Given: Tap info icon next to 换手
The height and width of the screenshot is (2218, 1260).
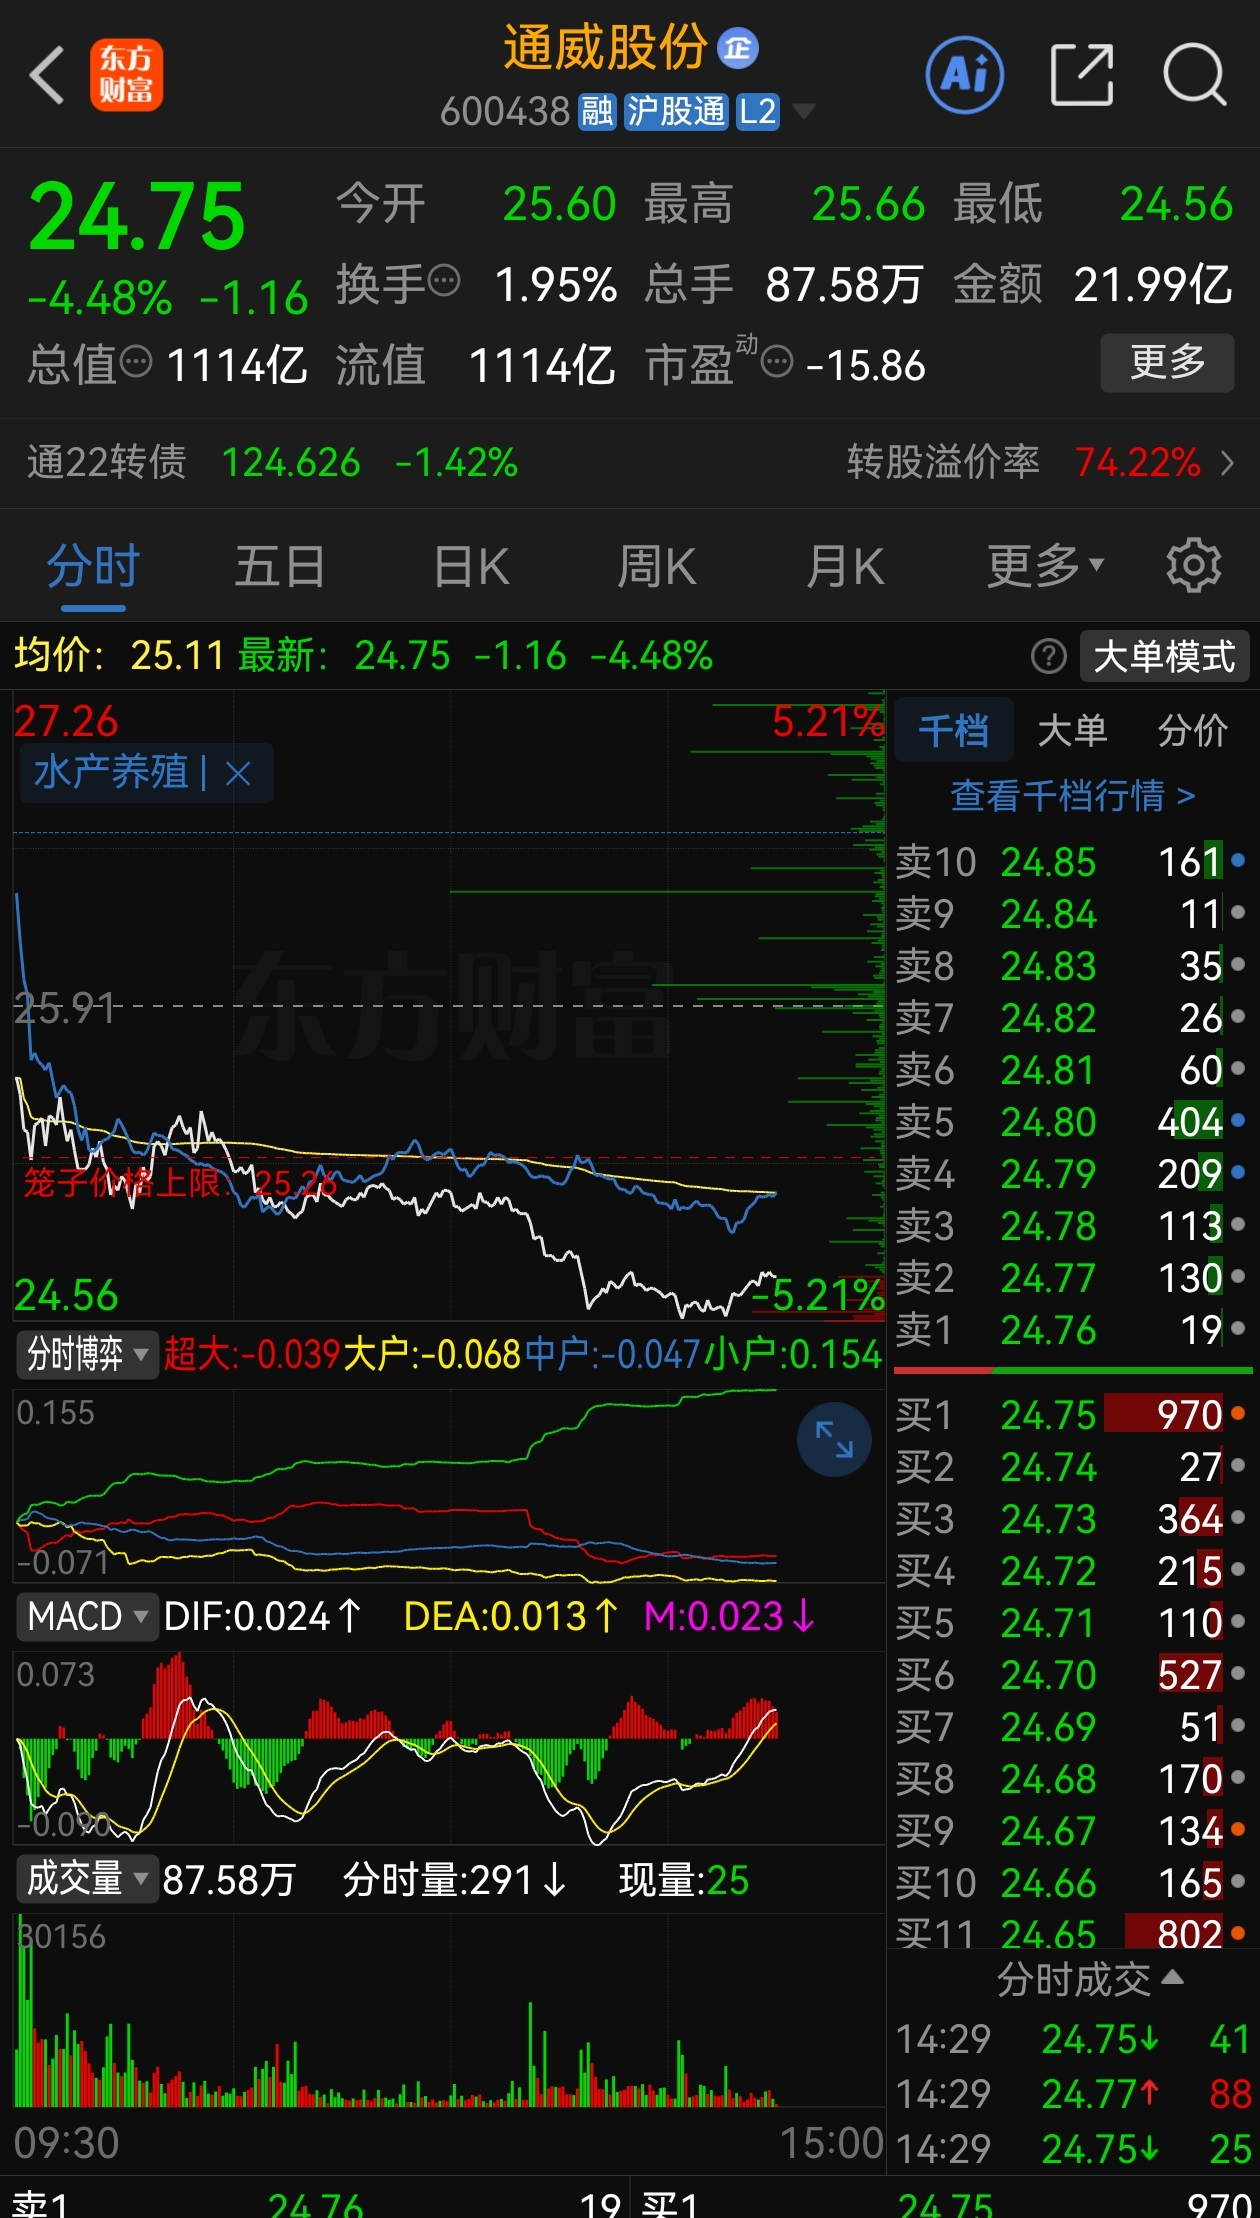Looking at the screenshot, I should tap(444, 280).
